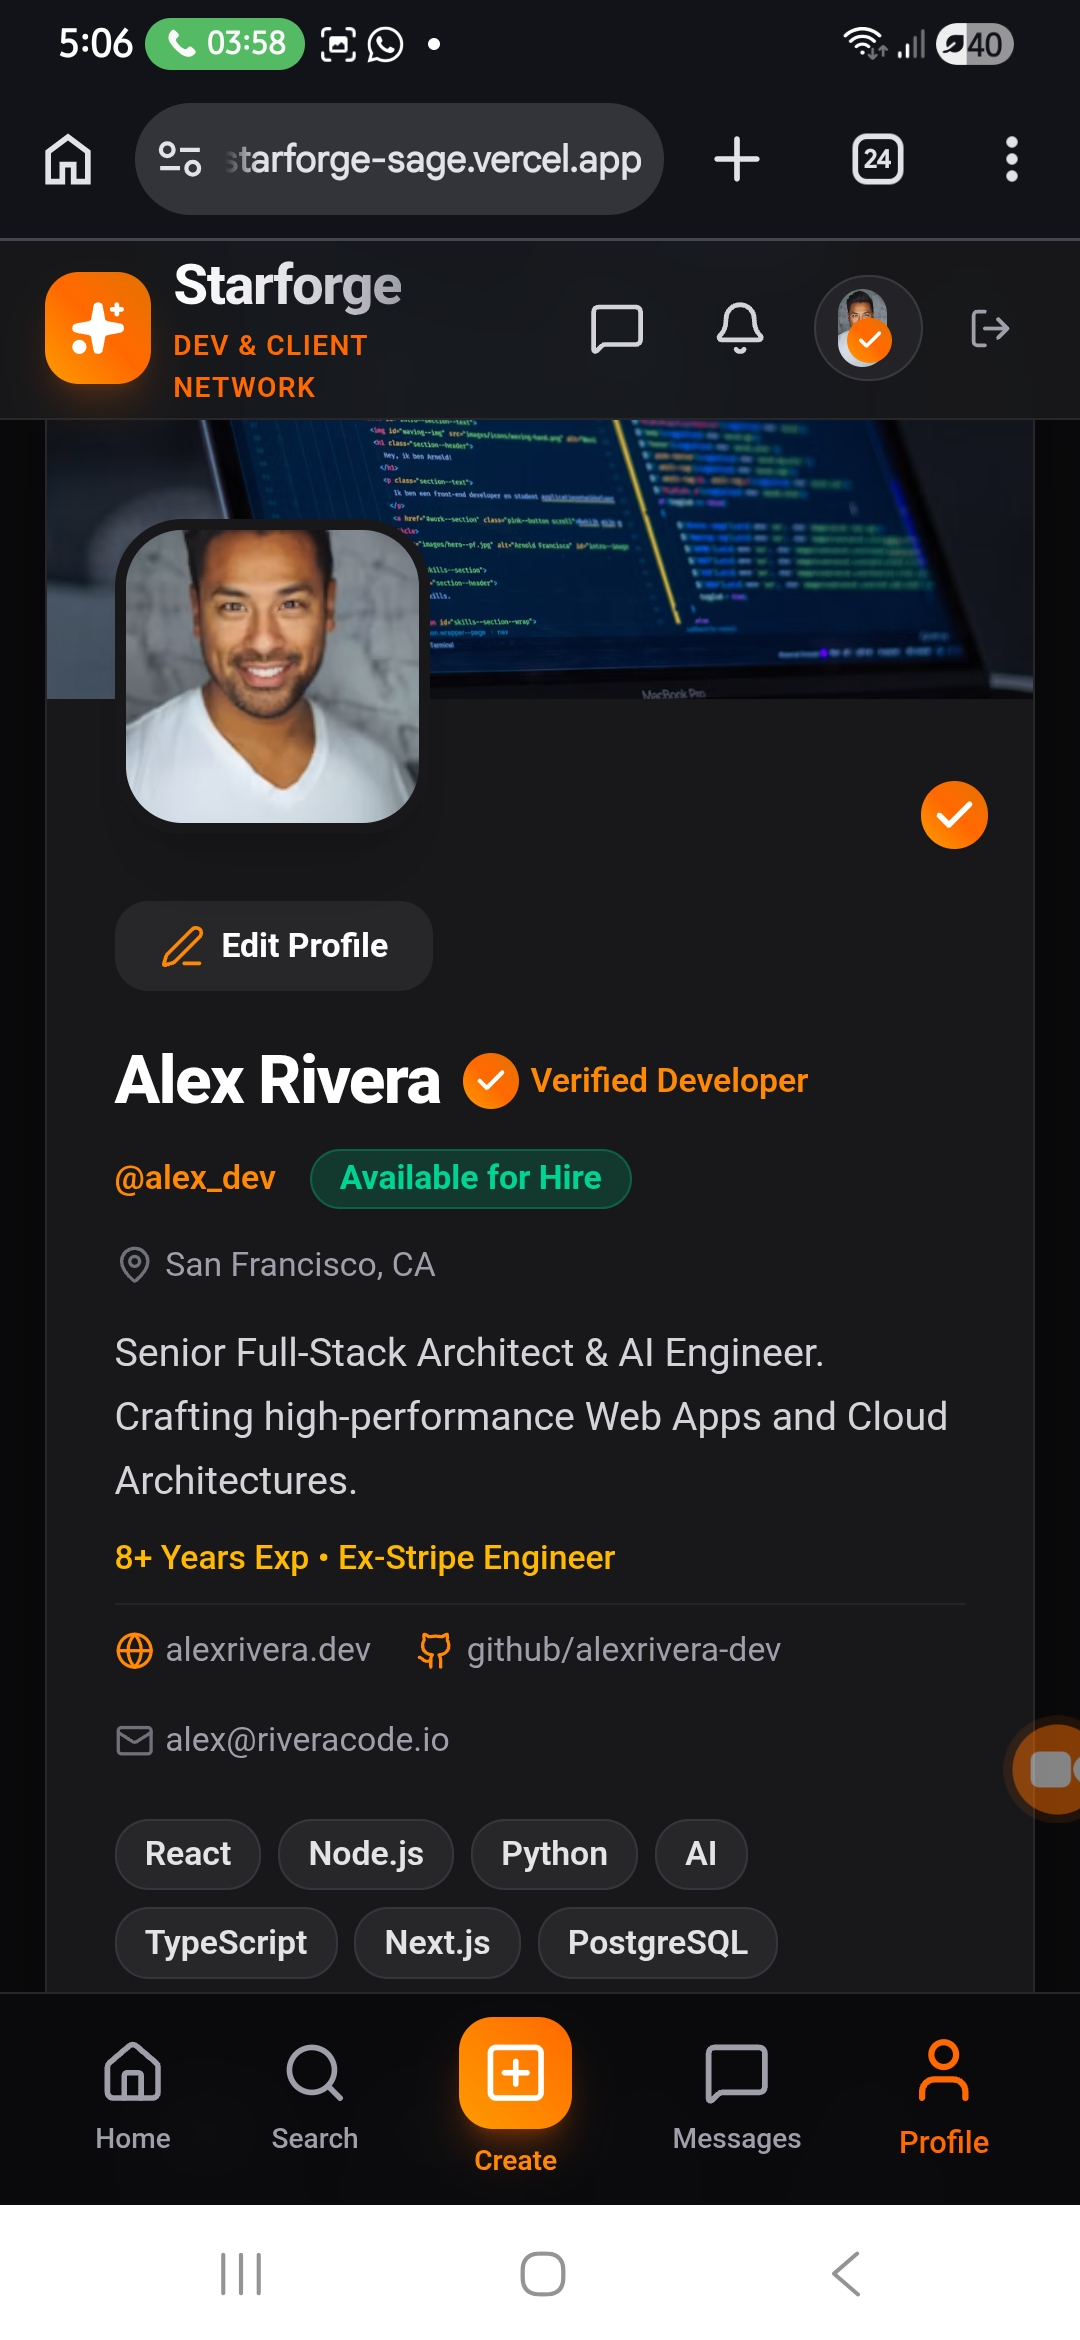Tap the Starforge sparkle logo

98,328
